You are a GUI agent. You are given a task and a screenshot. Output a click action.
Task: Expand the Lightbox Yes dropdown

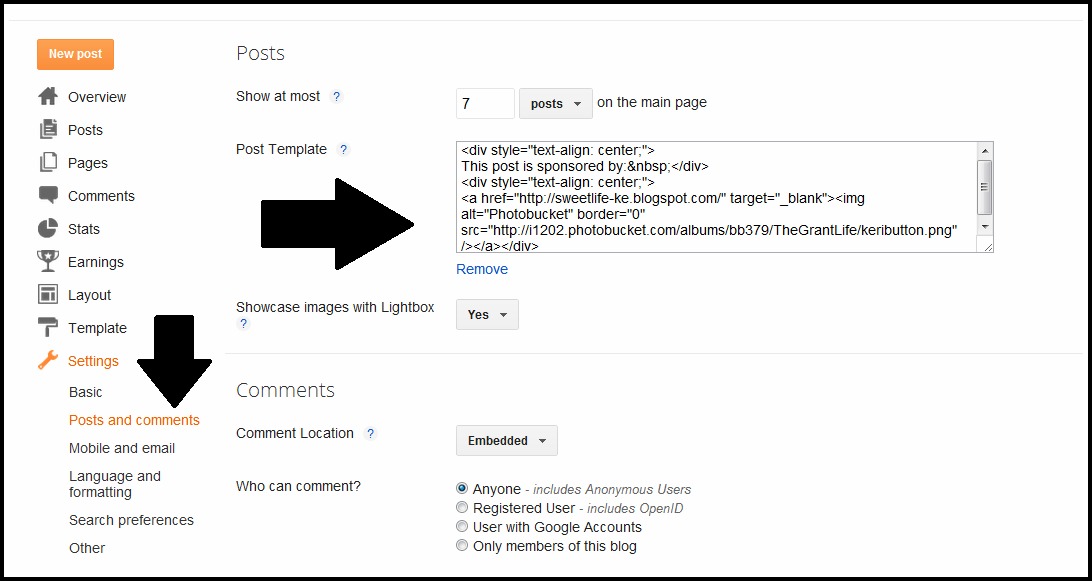click(487, 315)
